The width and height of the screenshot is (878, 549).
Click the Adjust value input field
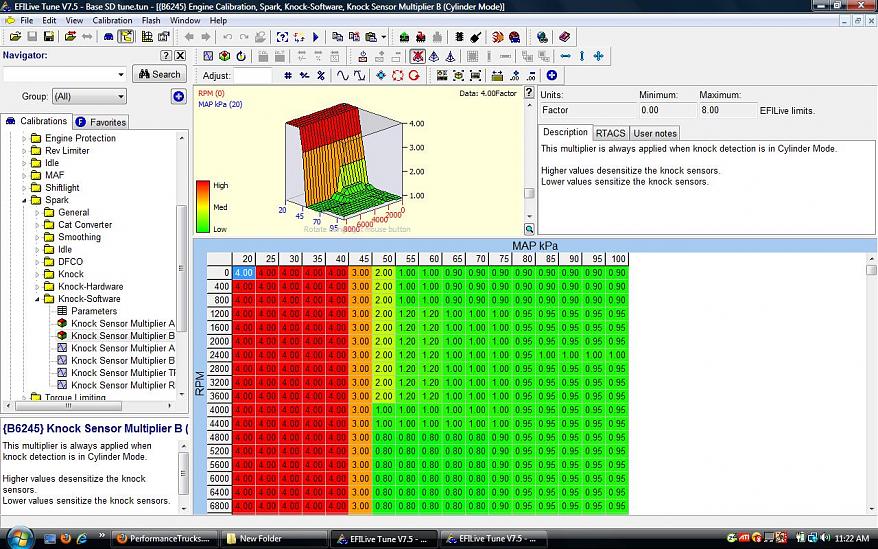pyautogui.click(x=253, y=75)
